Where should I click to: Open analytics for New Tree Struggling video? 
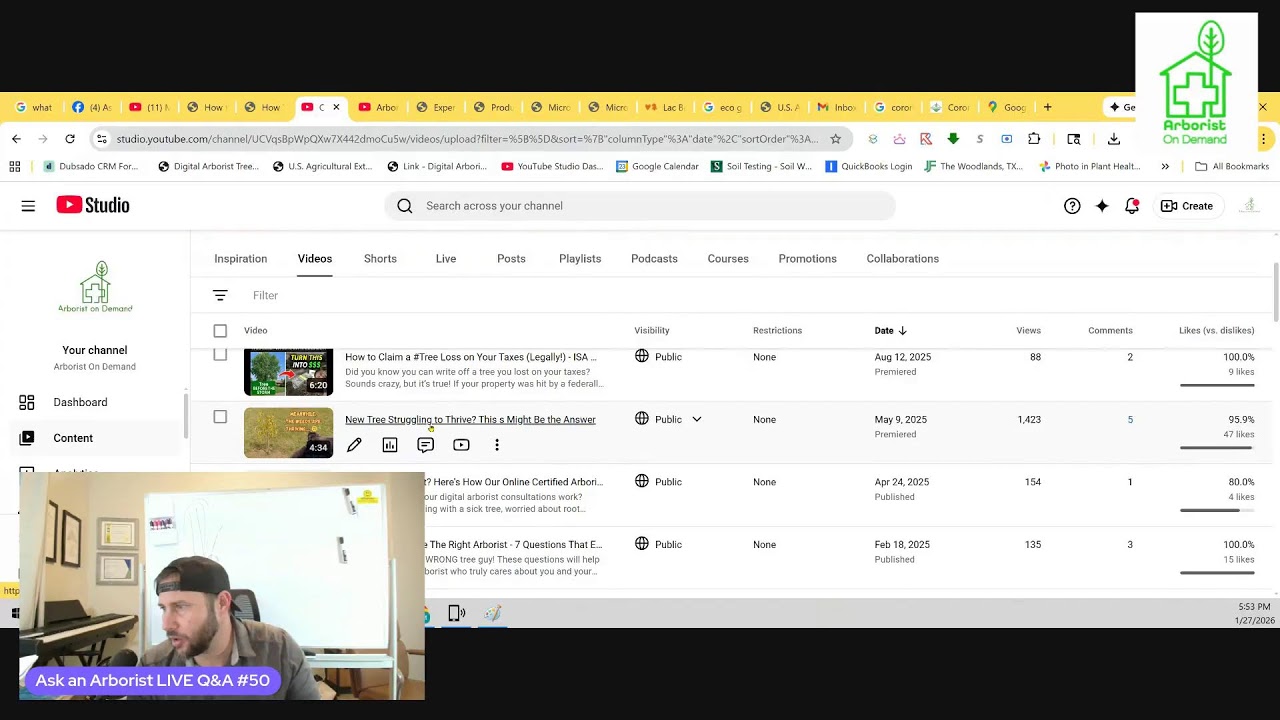390,445
